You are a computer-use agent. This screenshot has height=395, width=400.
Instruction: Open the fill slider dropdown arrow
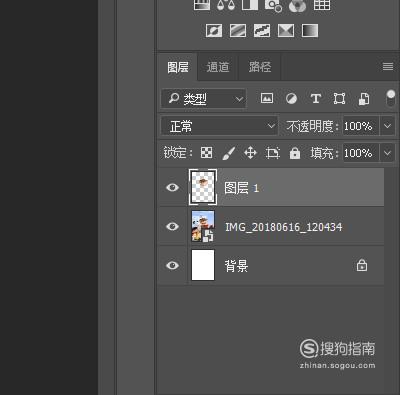pos(387,153)
